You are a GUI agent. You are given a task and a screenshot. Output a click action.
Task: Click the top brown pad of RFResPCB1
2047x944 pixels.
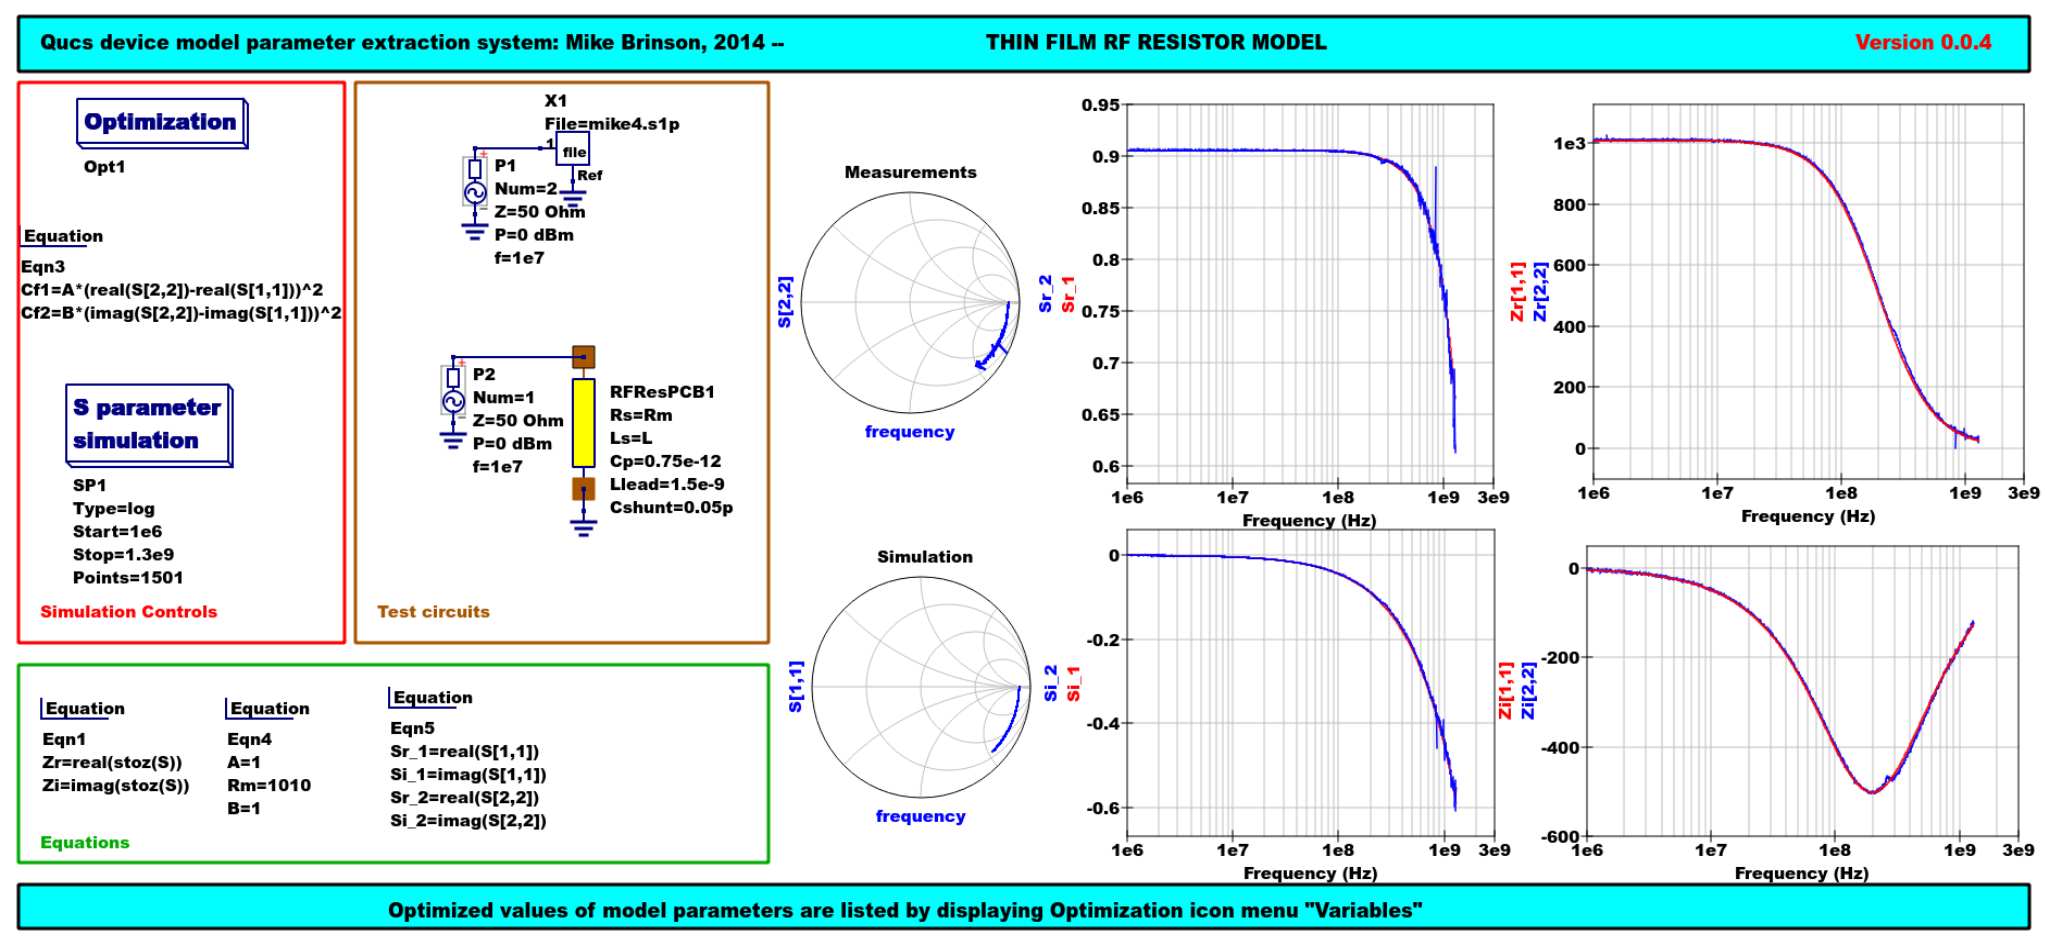[584, 357]
